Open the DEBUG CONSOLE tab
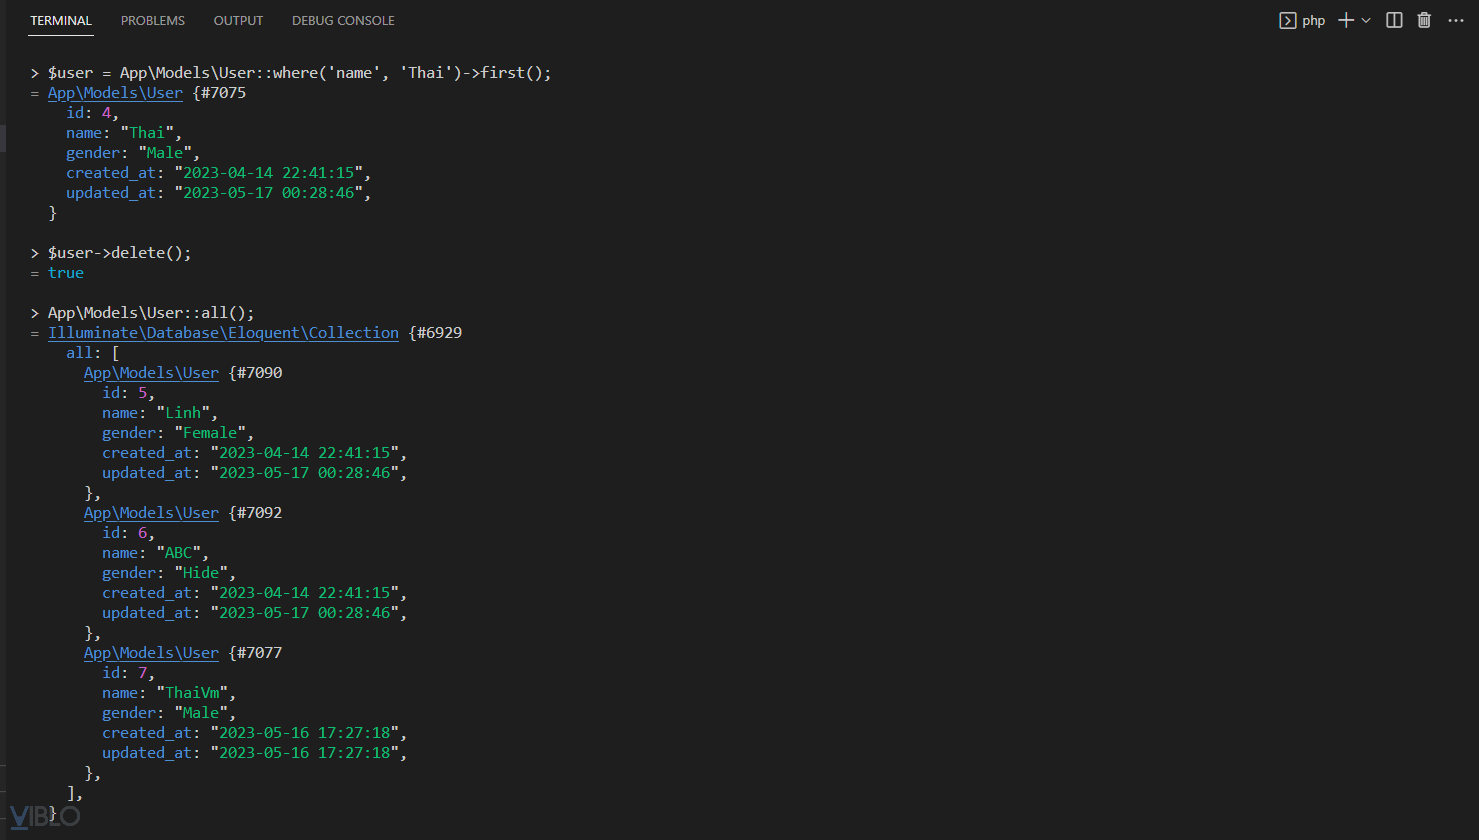The width and height of the screenshot is (1479, 840). pyautogui.click(x=343, y=20)
